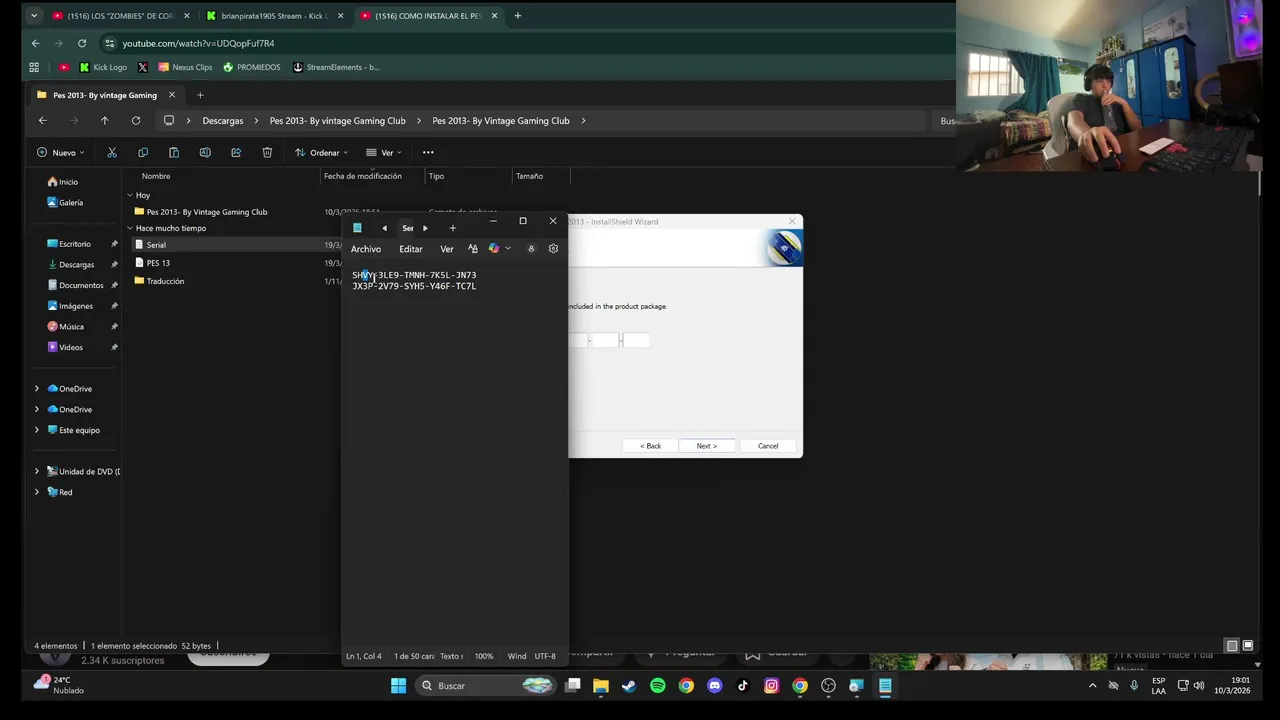Open the Editar menu in Notepad

[x=411, y=249]
